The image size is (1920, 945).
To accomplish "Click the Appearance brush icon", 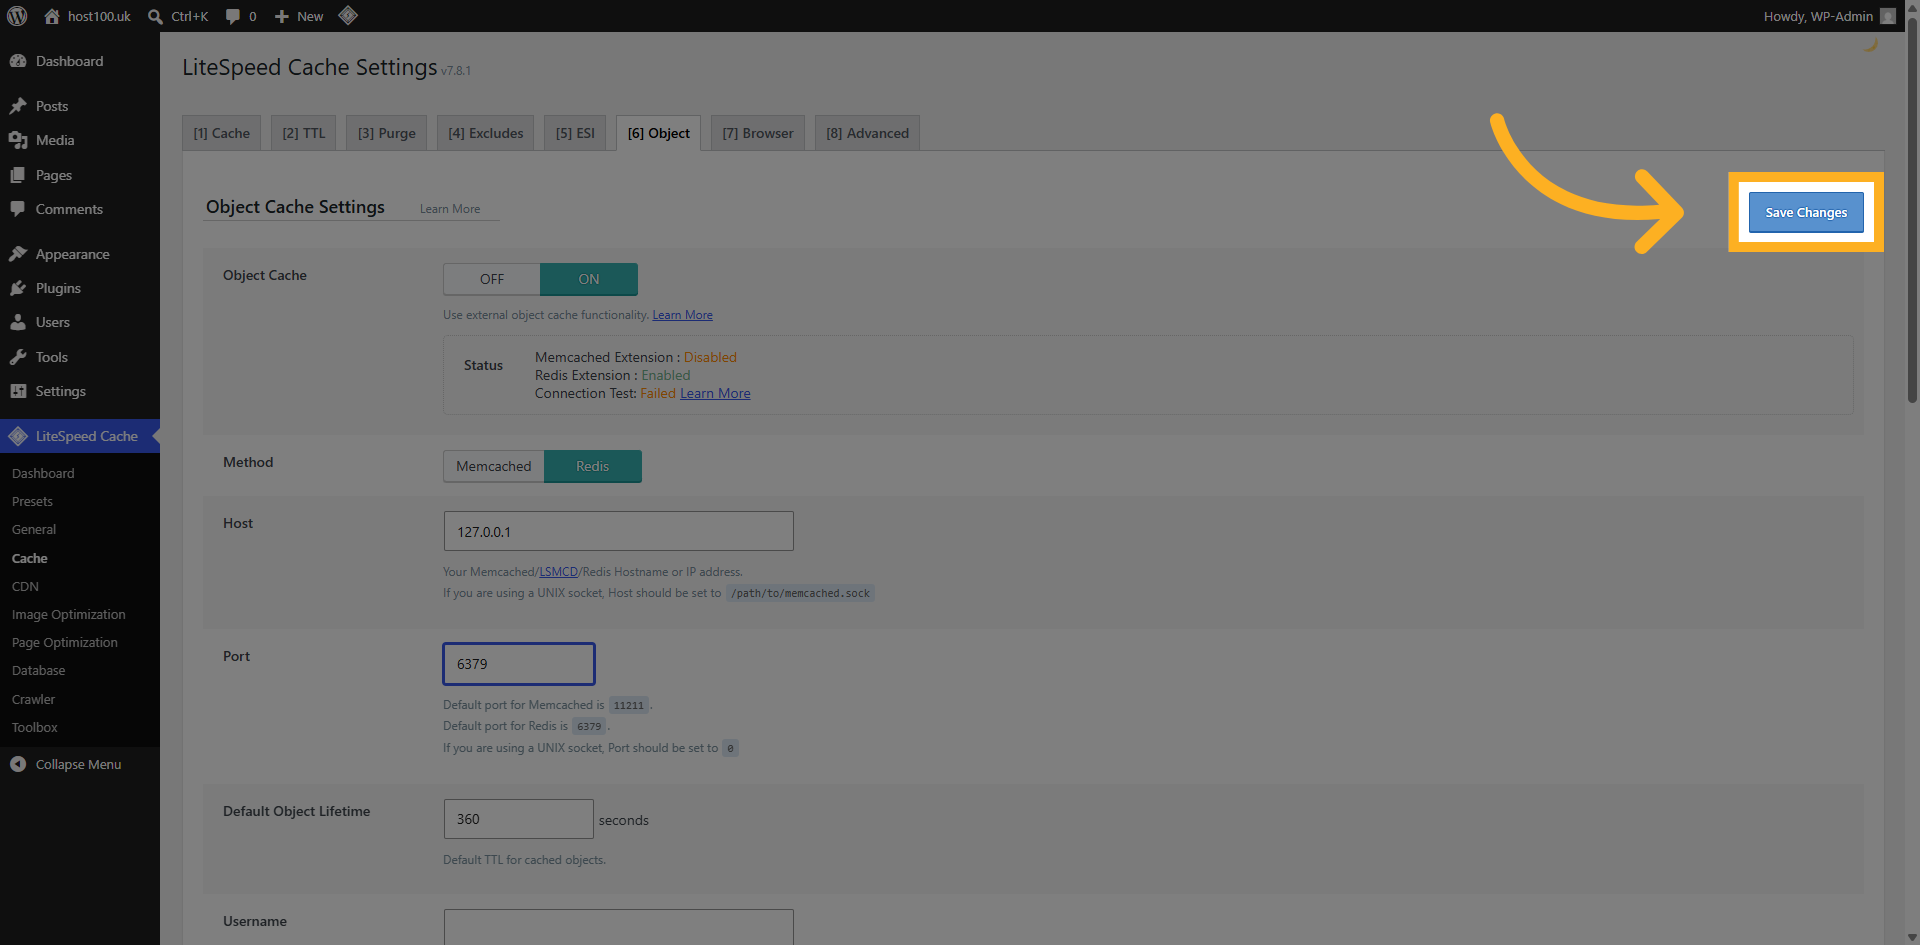I will click(x=18, y=254).
